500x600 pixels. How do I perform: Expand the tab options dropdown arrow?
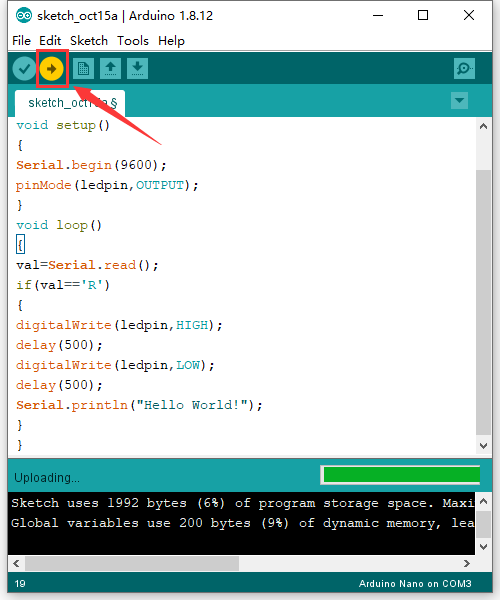pos(459,101)
